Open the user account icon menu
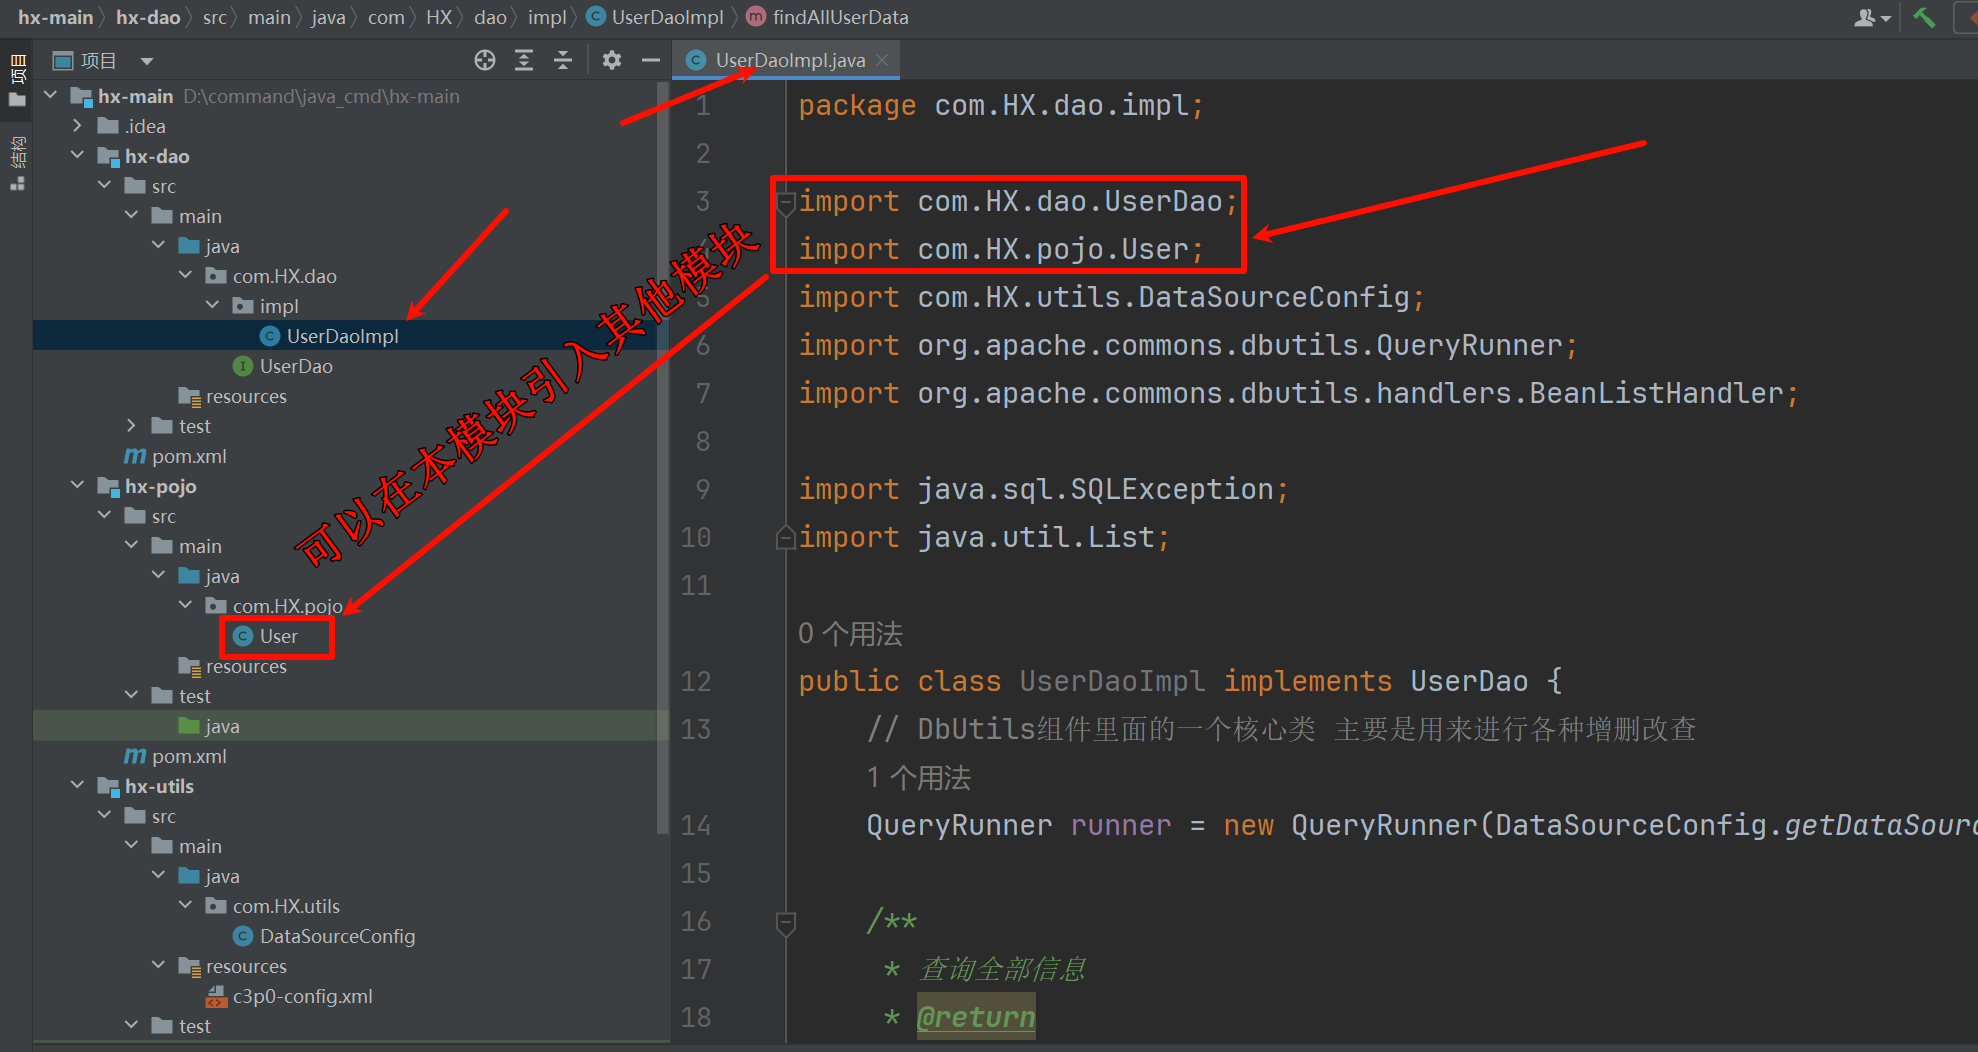The height and width of the screenshot is (1052, 1978). click(x=1871, y=18)
